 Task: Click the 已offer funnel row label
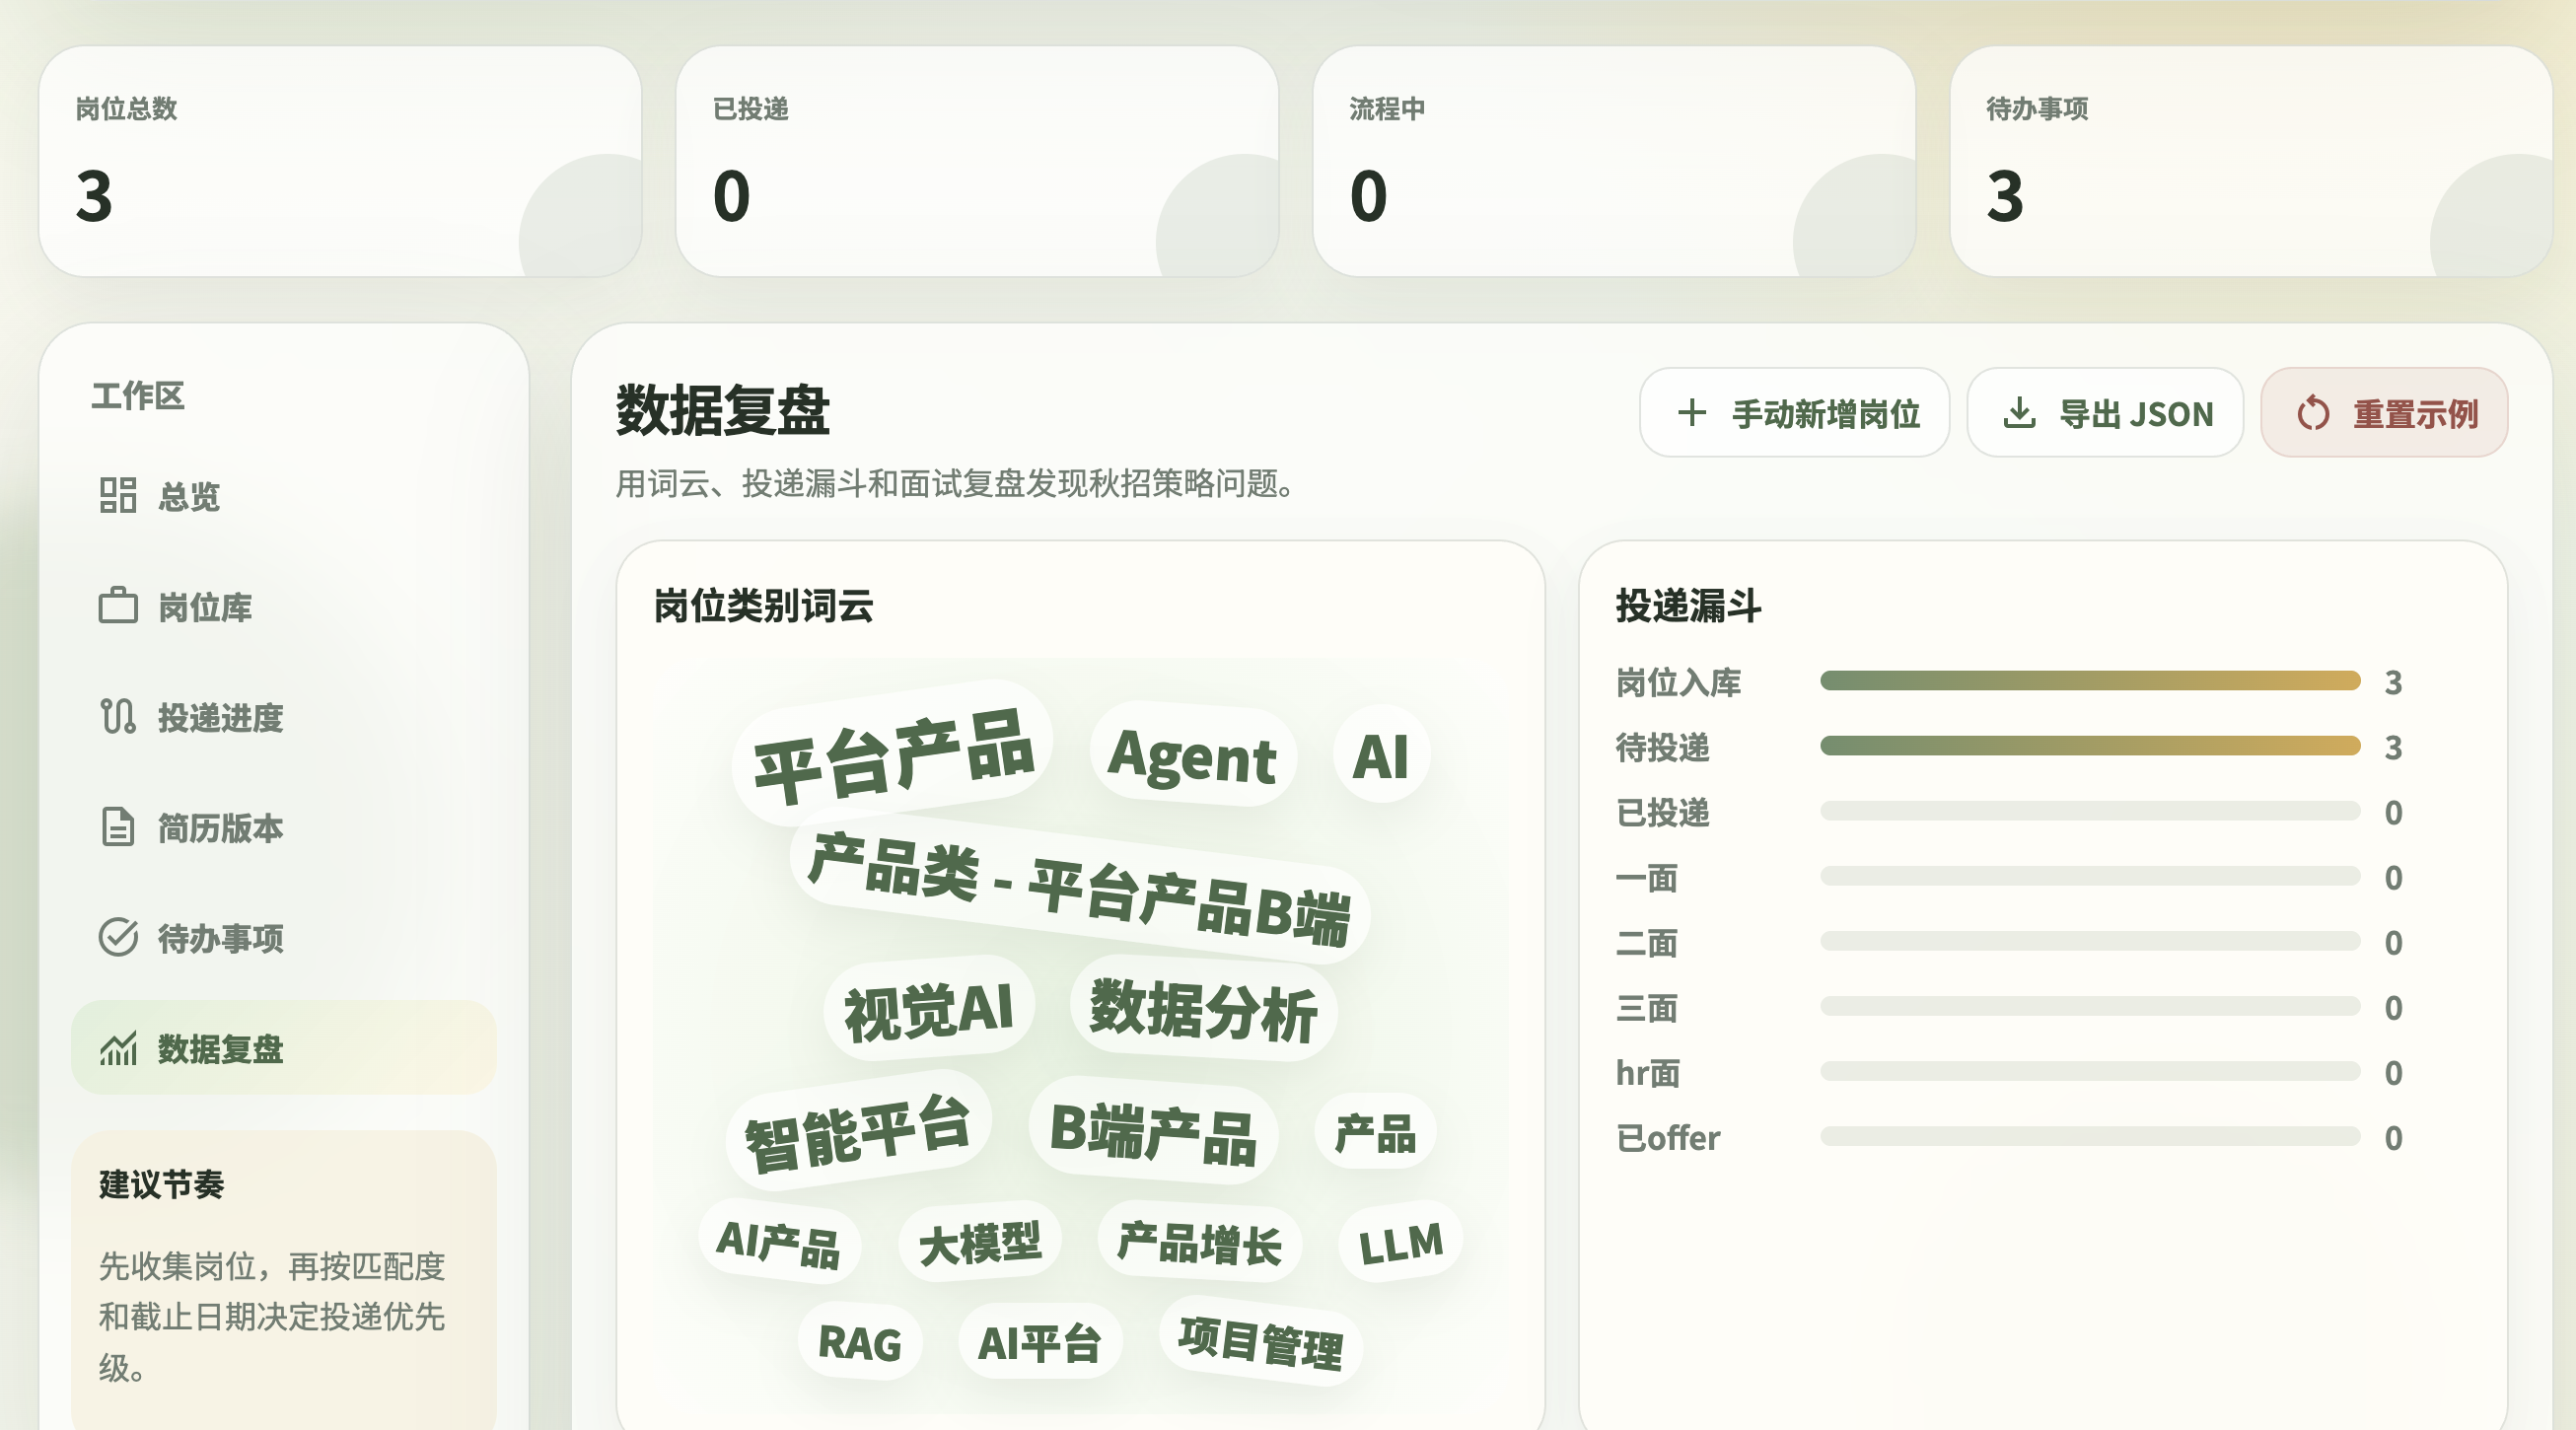point(1668,1137)
